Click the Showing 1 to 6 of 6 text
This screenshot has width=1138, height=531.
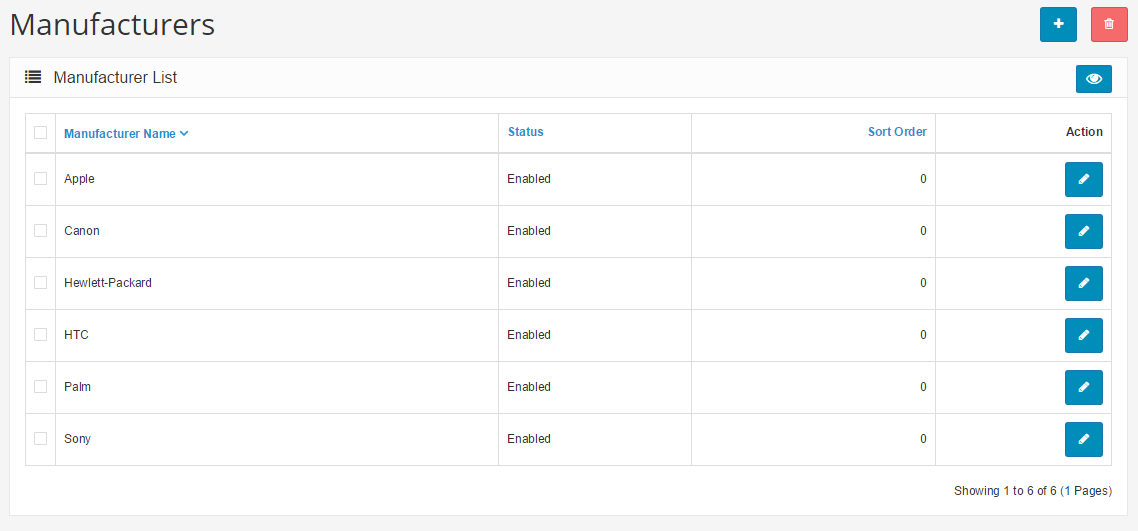coord(1033,491)
